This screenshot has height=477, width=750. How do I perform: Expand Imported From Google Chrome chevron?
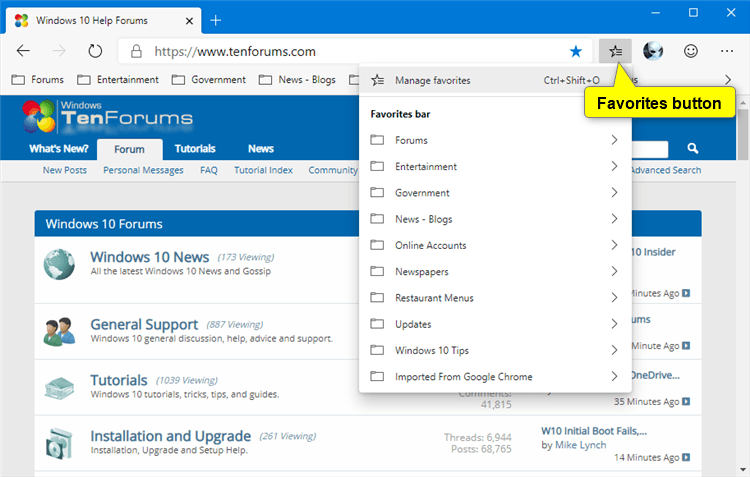[614, 377]
